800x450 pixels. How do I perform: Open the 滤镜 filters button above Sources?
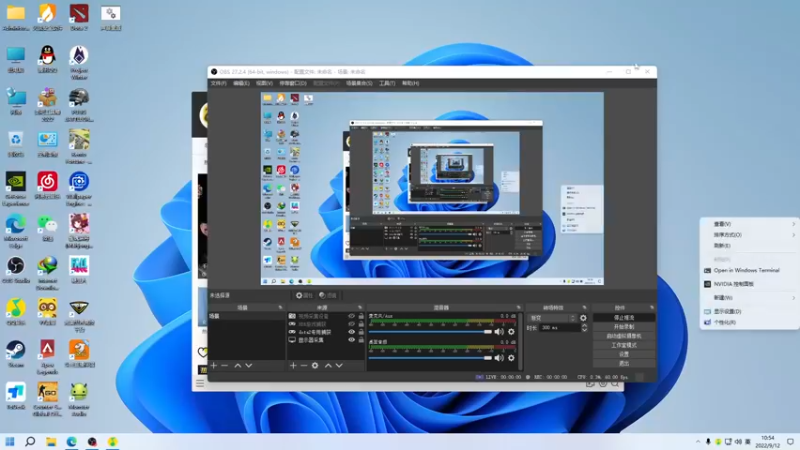pyautogui.click(x=328, y=295)
